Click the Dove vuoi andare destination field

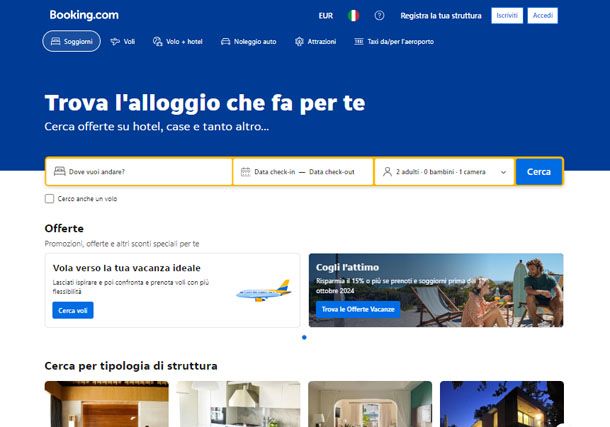(139, 172)
